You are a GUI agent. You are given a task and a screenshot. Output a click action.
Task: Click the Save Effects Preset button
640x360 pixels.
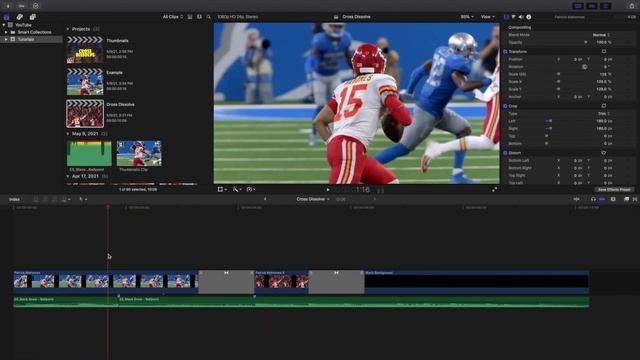click(x=614, y=190)
